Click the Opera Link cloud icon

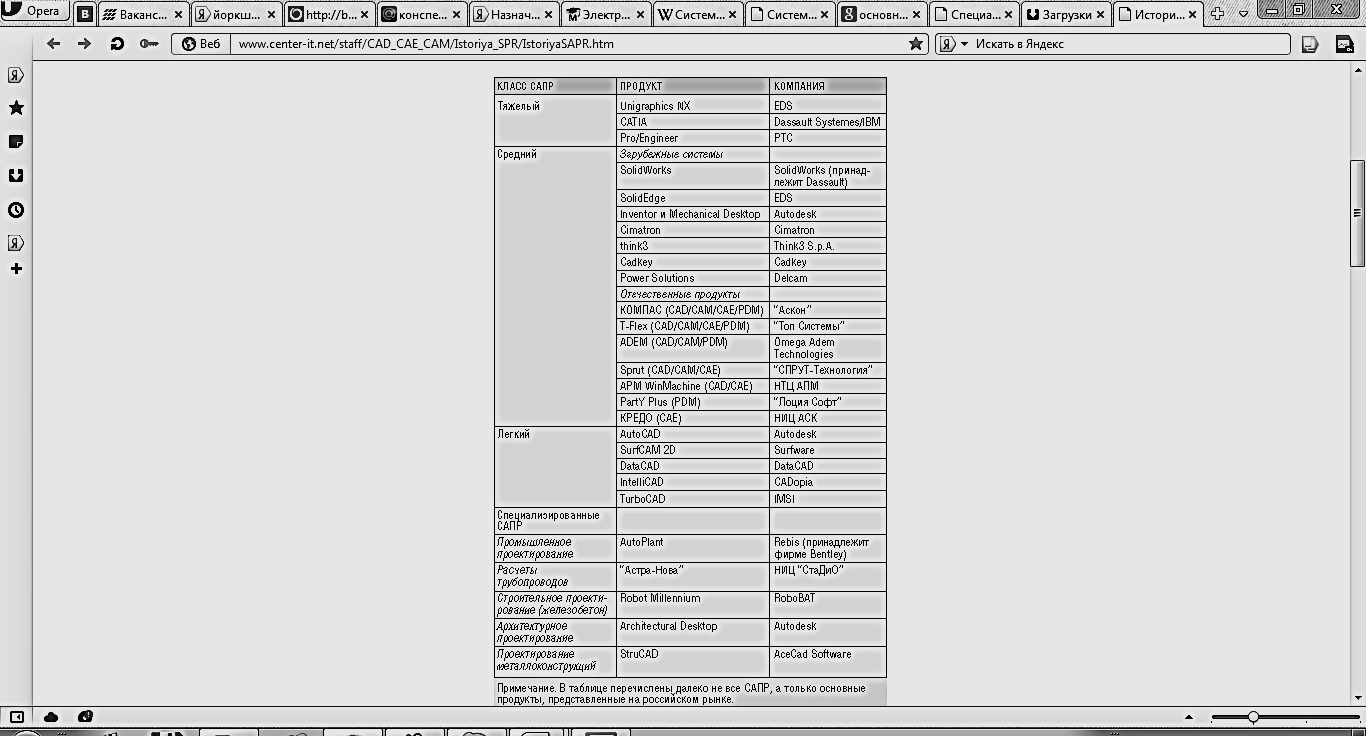(x=51, y=716)
